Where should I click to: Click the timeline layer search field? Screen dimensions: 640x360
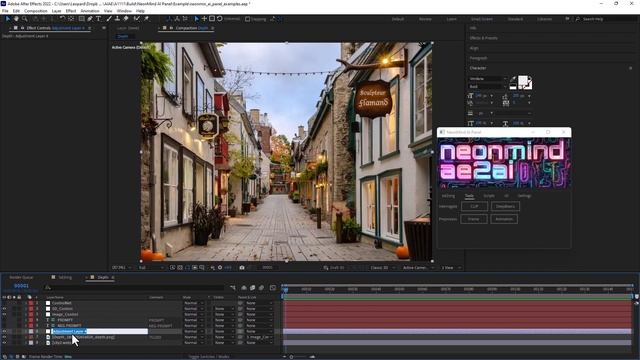tap(135, 288)
